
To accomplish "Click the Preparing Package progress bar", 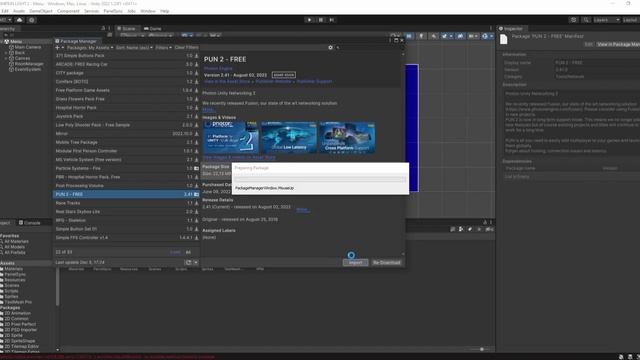I will point(320,179).
